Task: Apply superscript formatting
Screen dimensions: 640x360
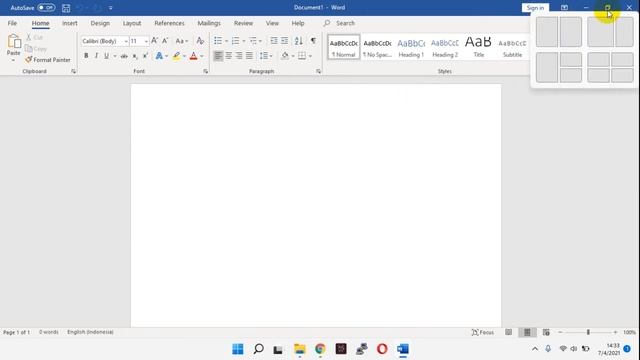Action: (145, 56)
